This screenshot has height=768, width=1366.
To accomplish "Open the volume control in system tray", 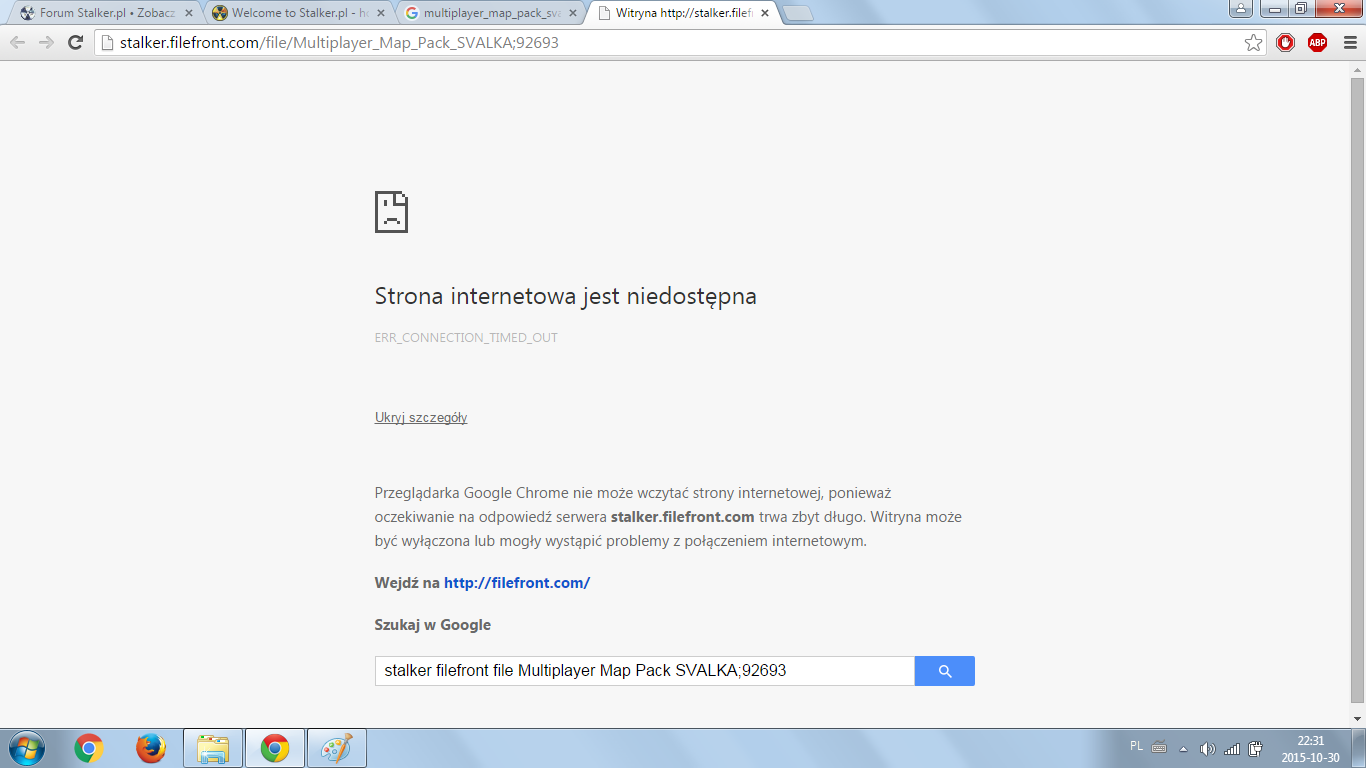I will (x=1208, y=748).
